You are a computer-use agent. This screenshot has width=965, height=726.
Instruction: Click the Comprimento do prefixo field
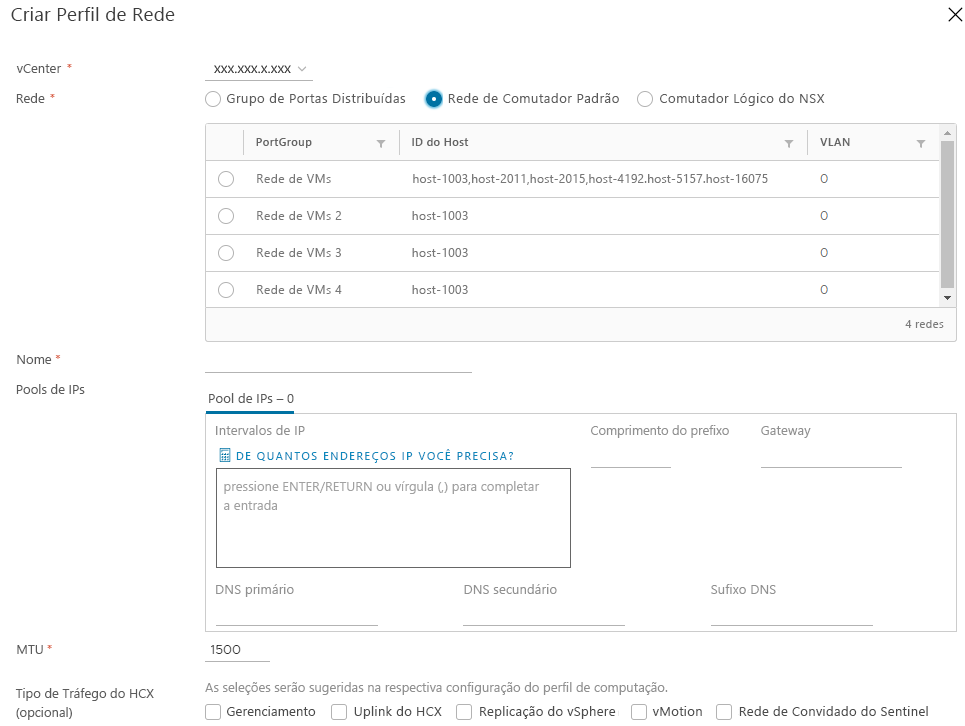(x=631, y=458)
